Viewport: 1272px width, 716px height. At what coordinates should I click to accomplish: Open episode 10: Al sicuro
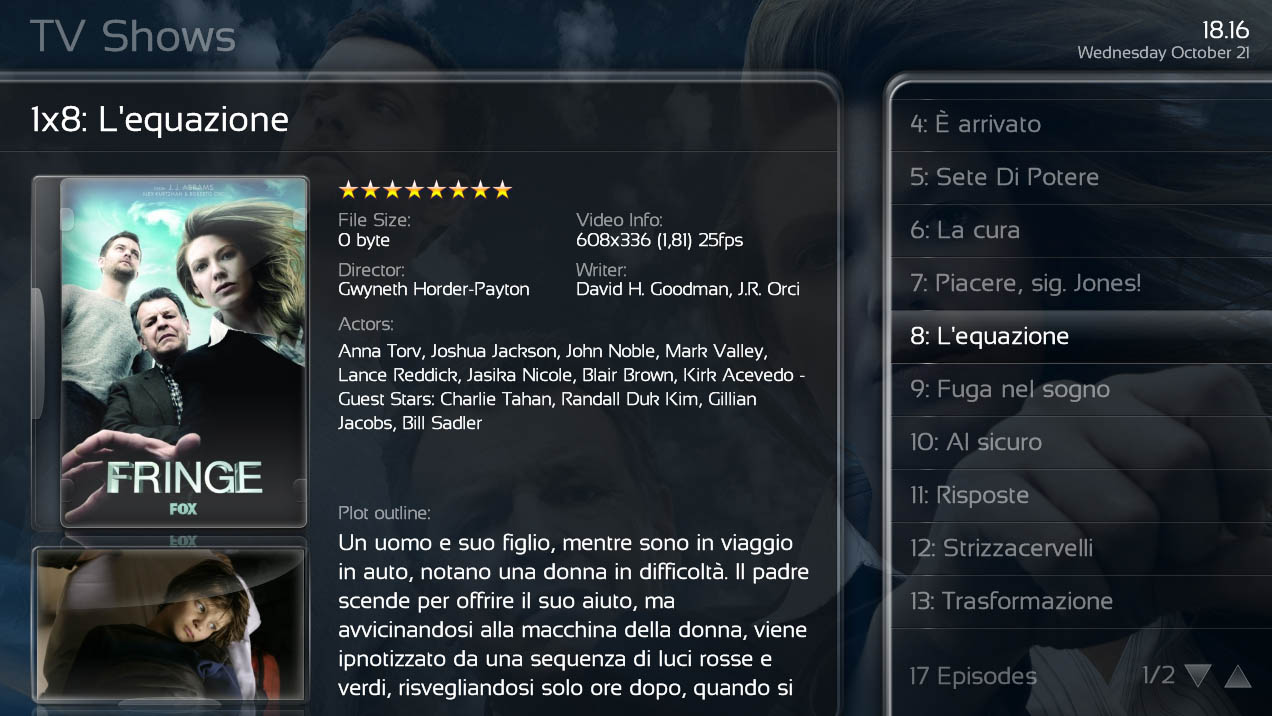(x=1080, y=442)
